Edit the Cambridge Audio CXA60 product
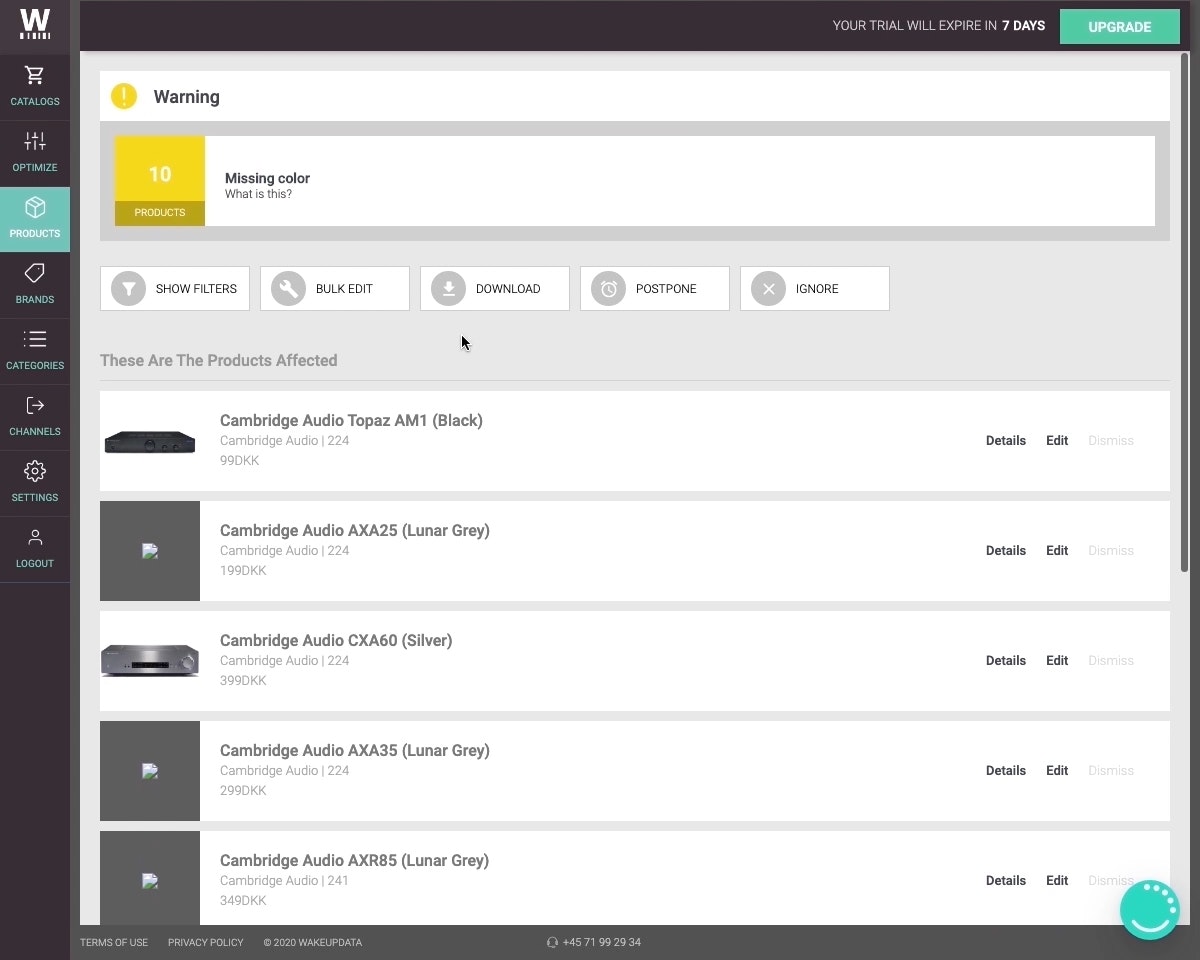 pos(1057,660)
